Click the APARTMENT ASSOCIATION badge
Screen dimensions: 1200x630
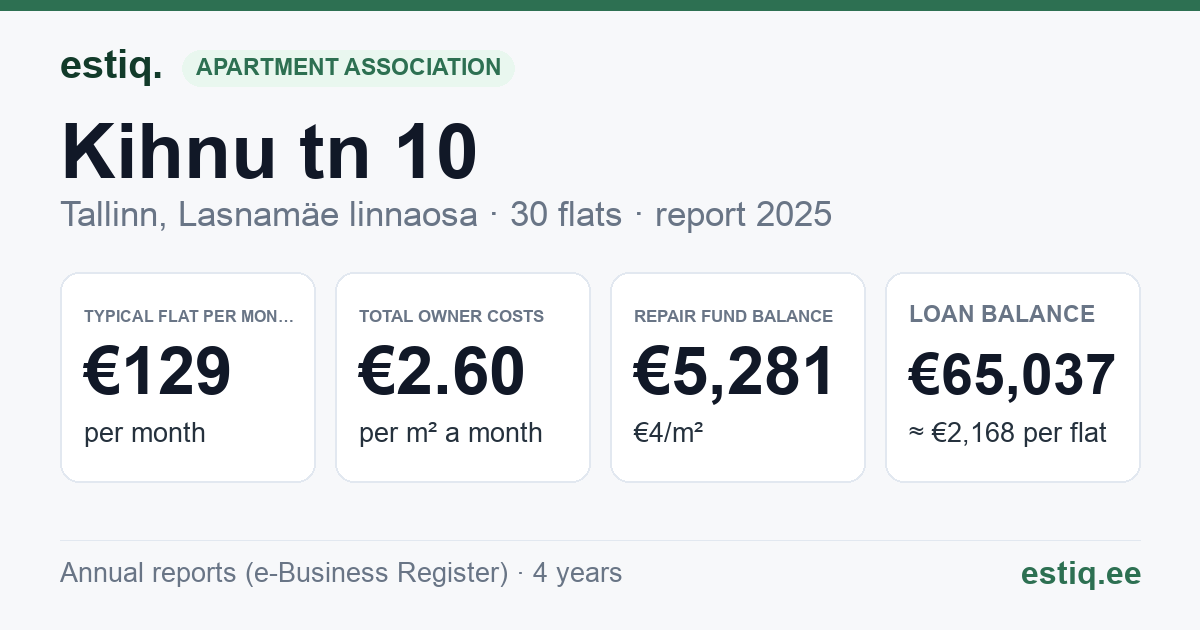(348, 68)
